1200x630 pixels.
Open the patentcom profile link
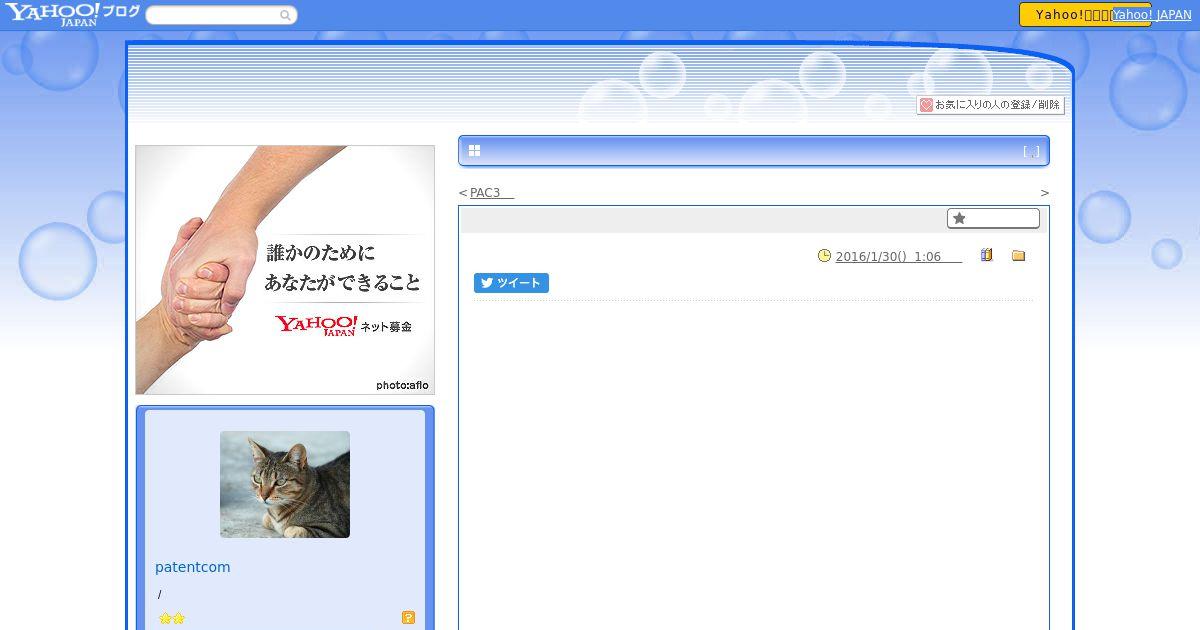click(x=193, y=567)
